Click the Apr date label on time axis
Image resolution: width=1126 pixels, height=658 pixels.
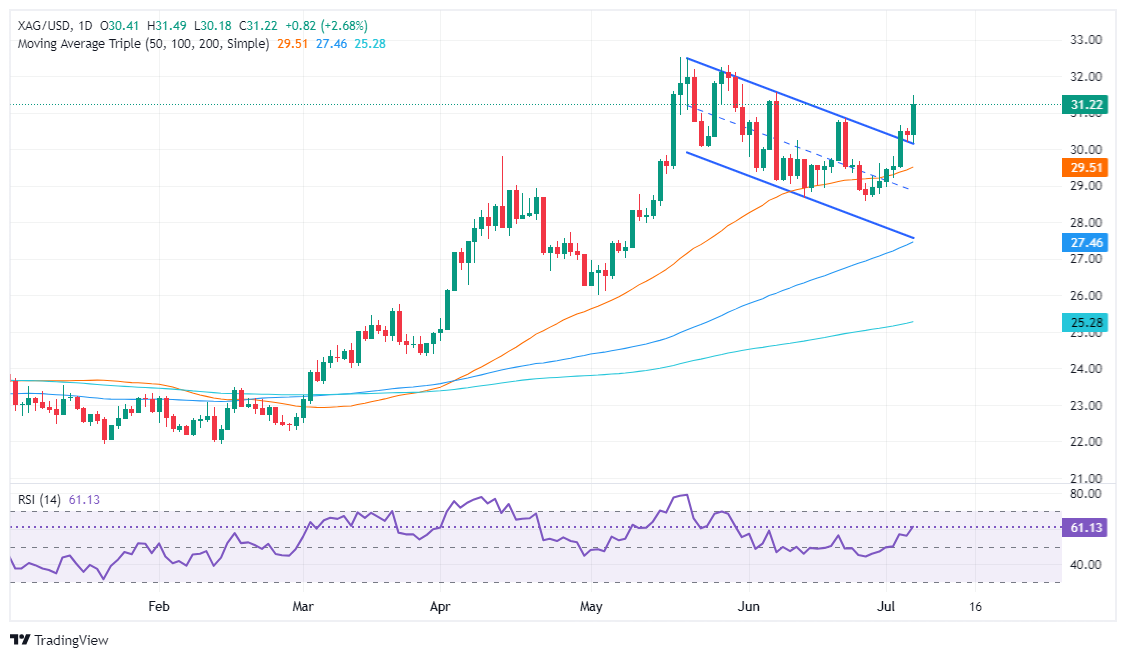[x=439, y=606]
